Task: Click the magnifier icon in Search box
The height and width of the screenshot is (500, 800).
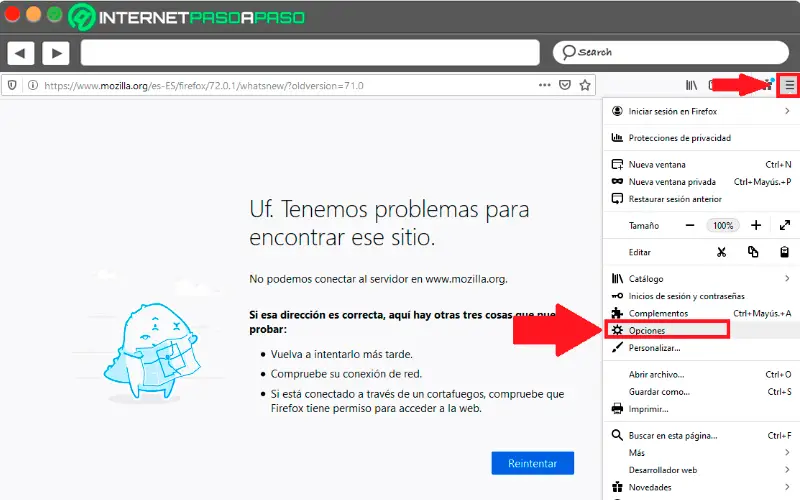Action: click(x=568, y=52)
